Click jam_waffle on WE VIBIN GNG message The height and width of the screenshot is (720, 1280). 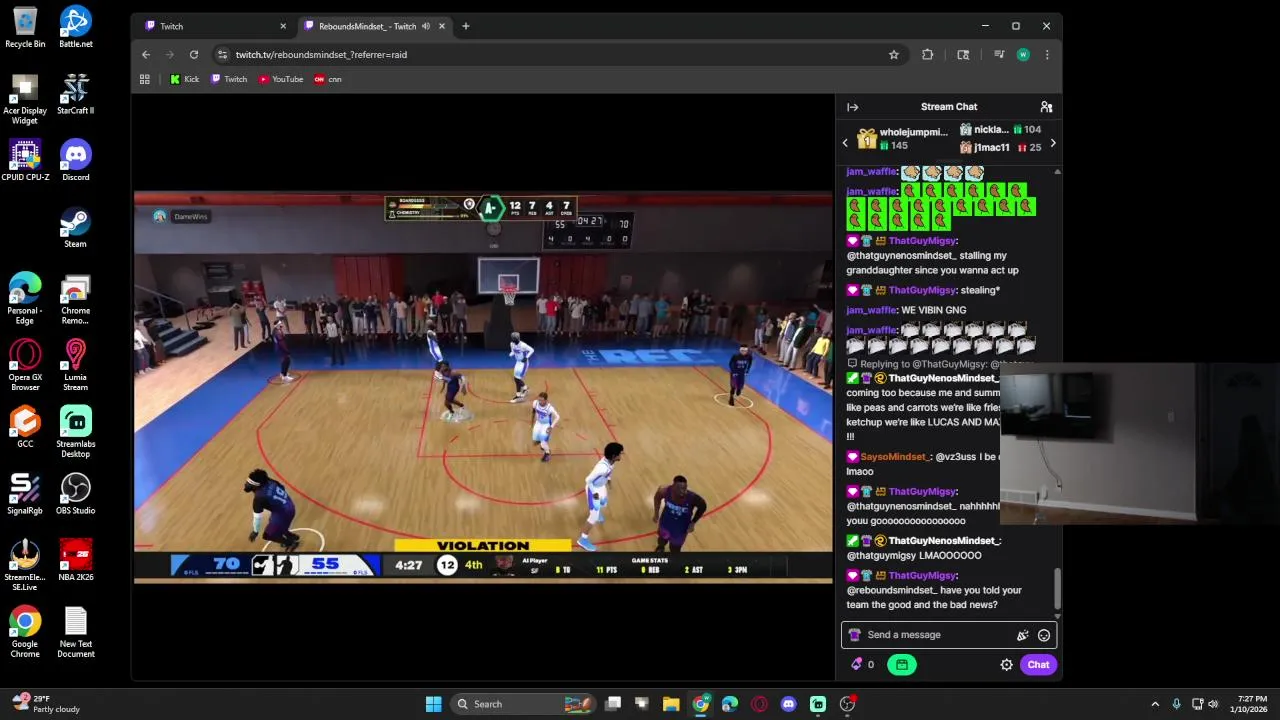(871, 310)
